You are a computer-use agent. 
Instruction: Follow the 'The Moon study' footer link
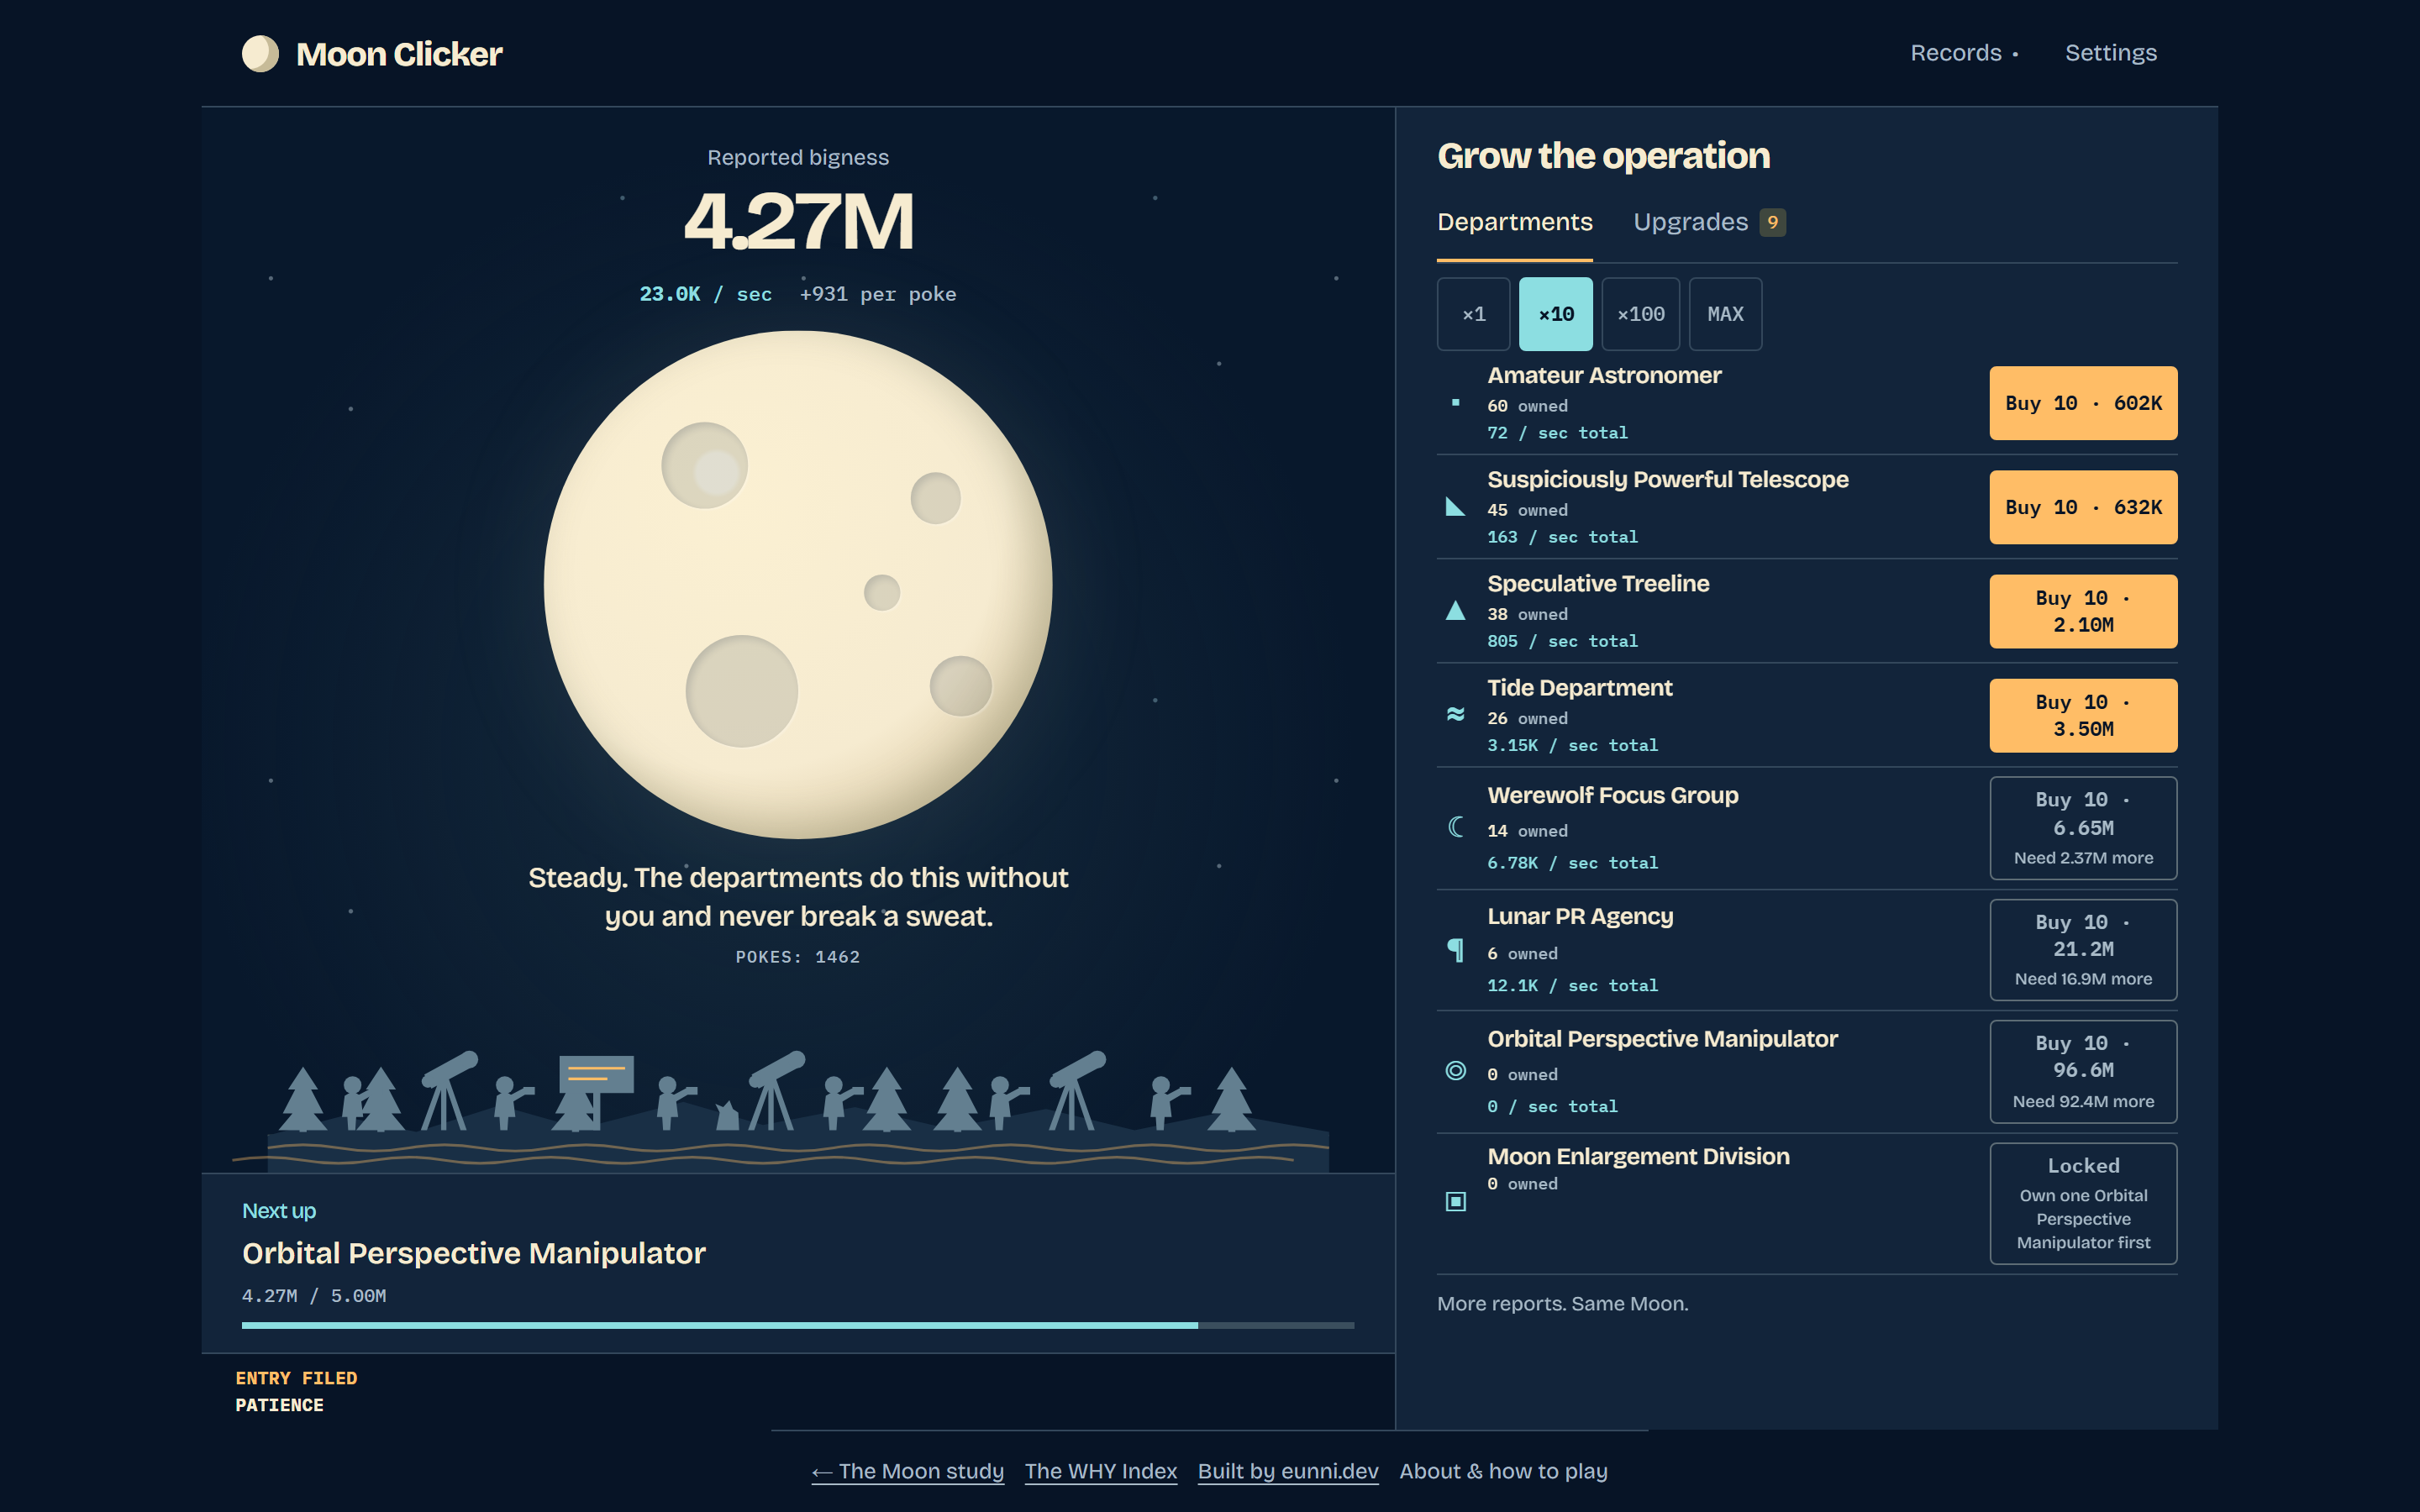point(907,1471)
